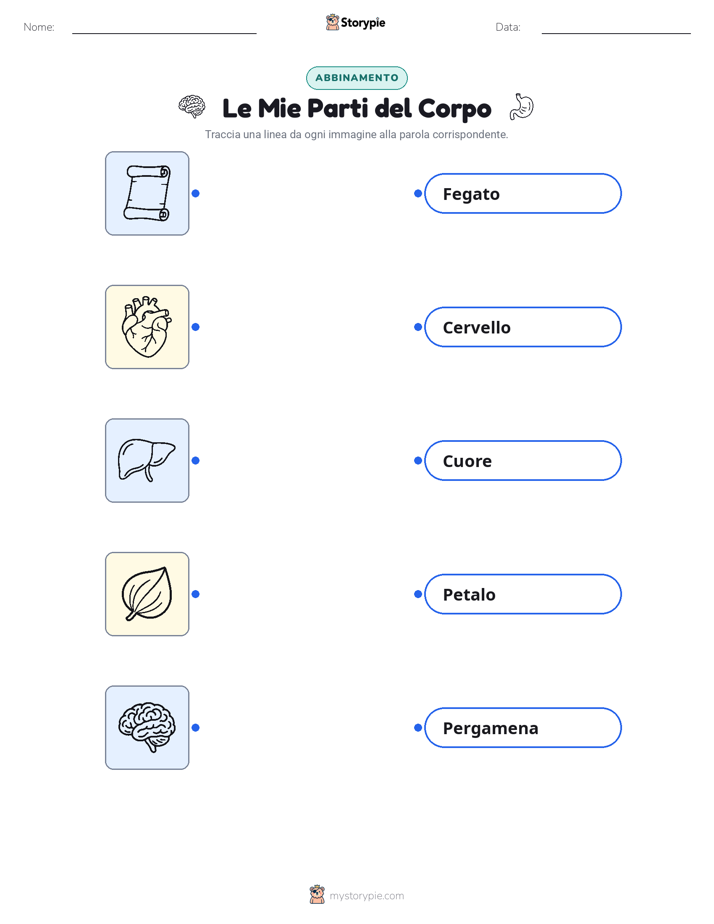Click the scroll parchment picture

coord(147,193)
